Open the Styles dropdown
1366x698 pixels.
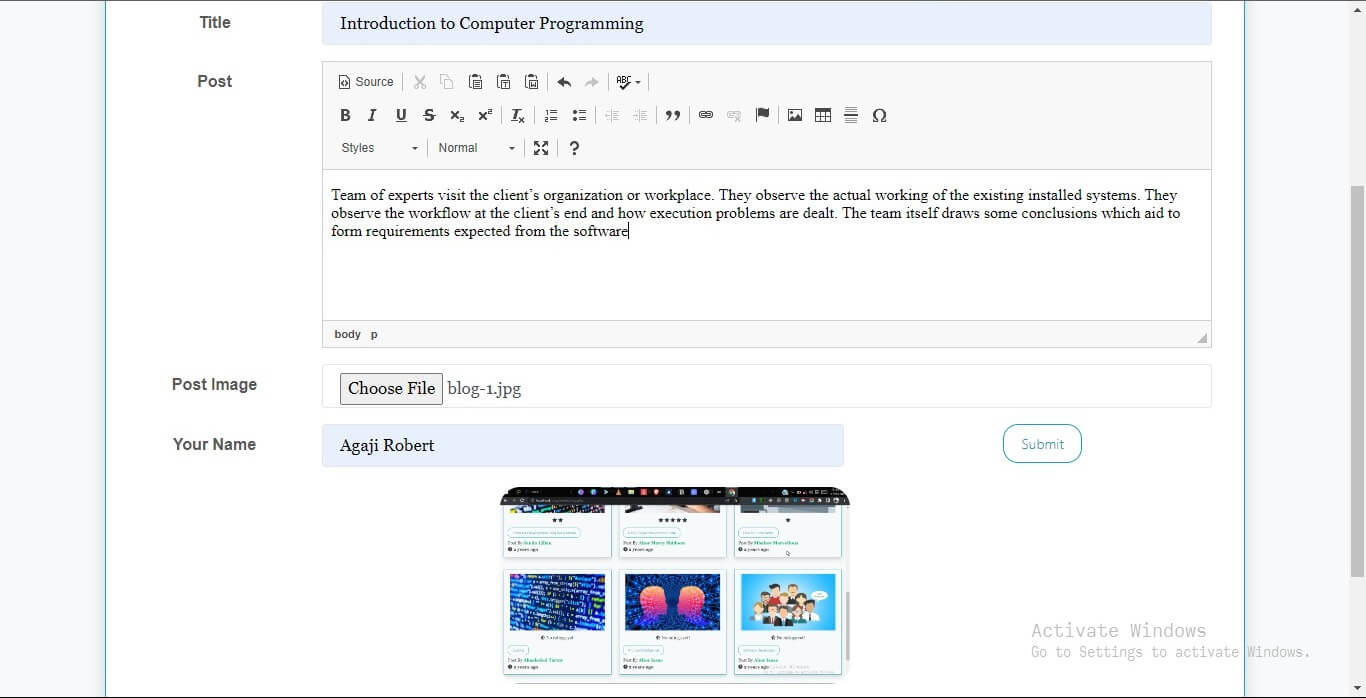tap(379, 148)
